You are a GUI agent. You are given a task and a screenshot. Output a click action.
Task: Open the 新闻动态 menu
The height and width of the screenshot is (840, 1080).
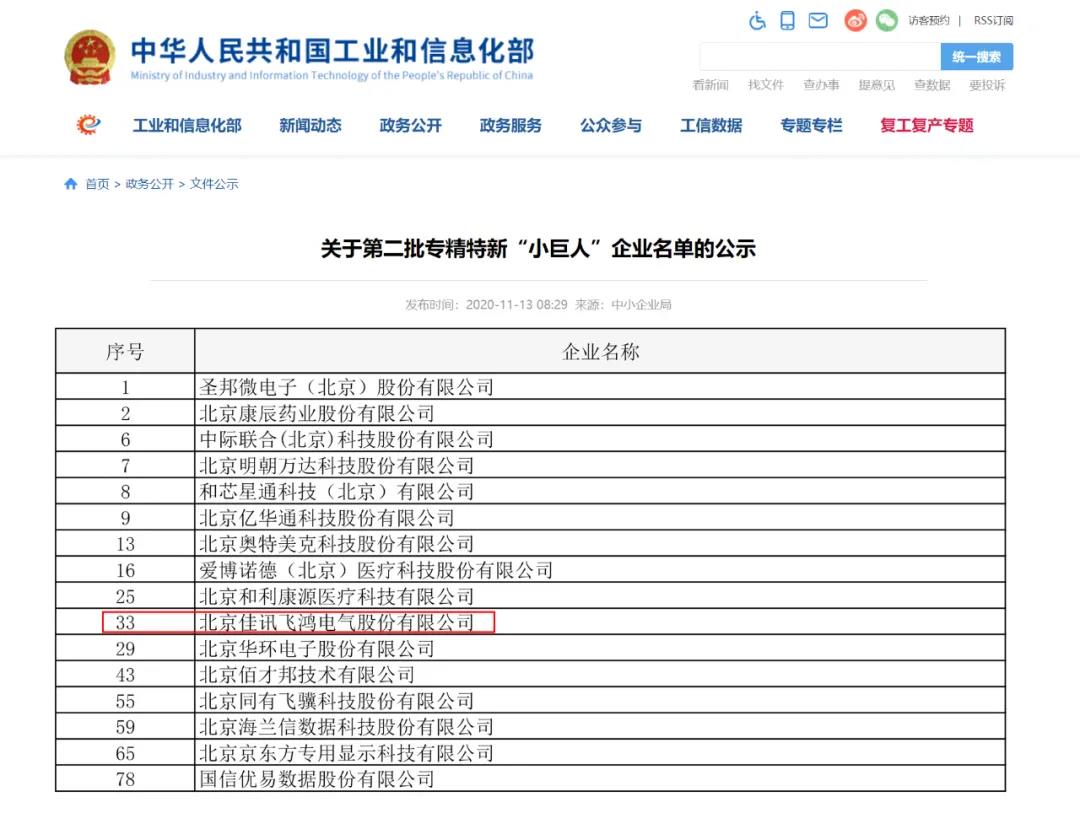click(310, 126)
